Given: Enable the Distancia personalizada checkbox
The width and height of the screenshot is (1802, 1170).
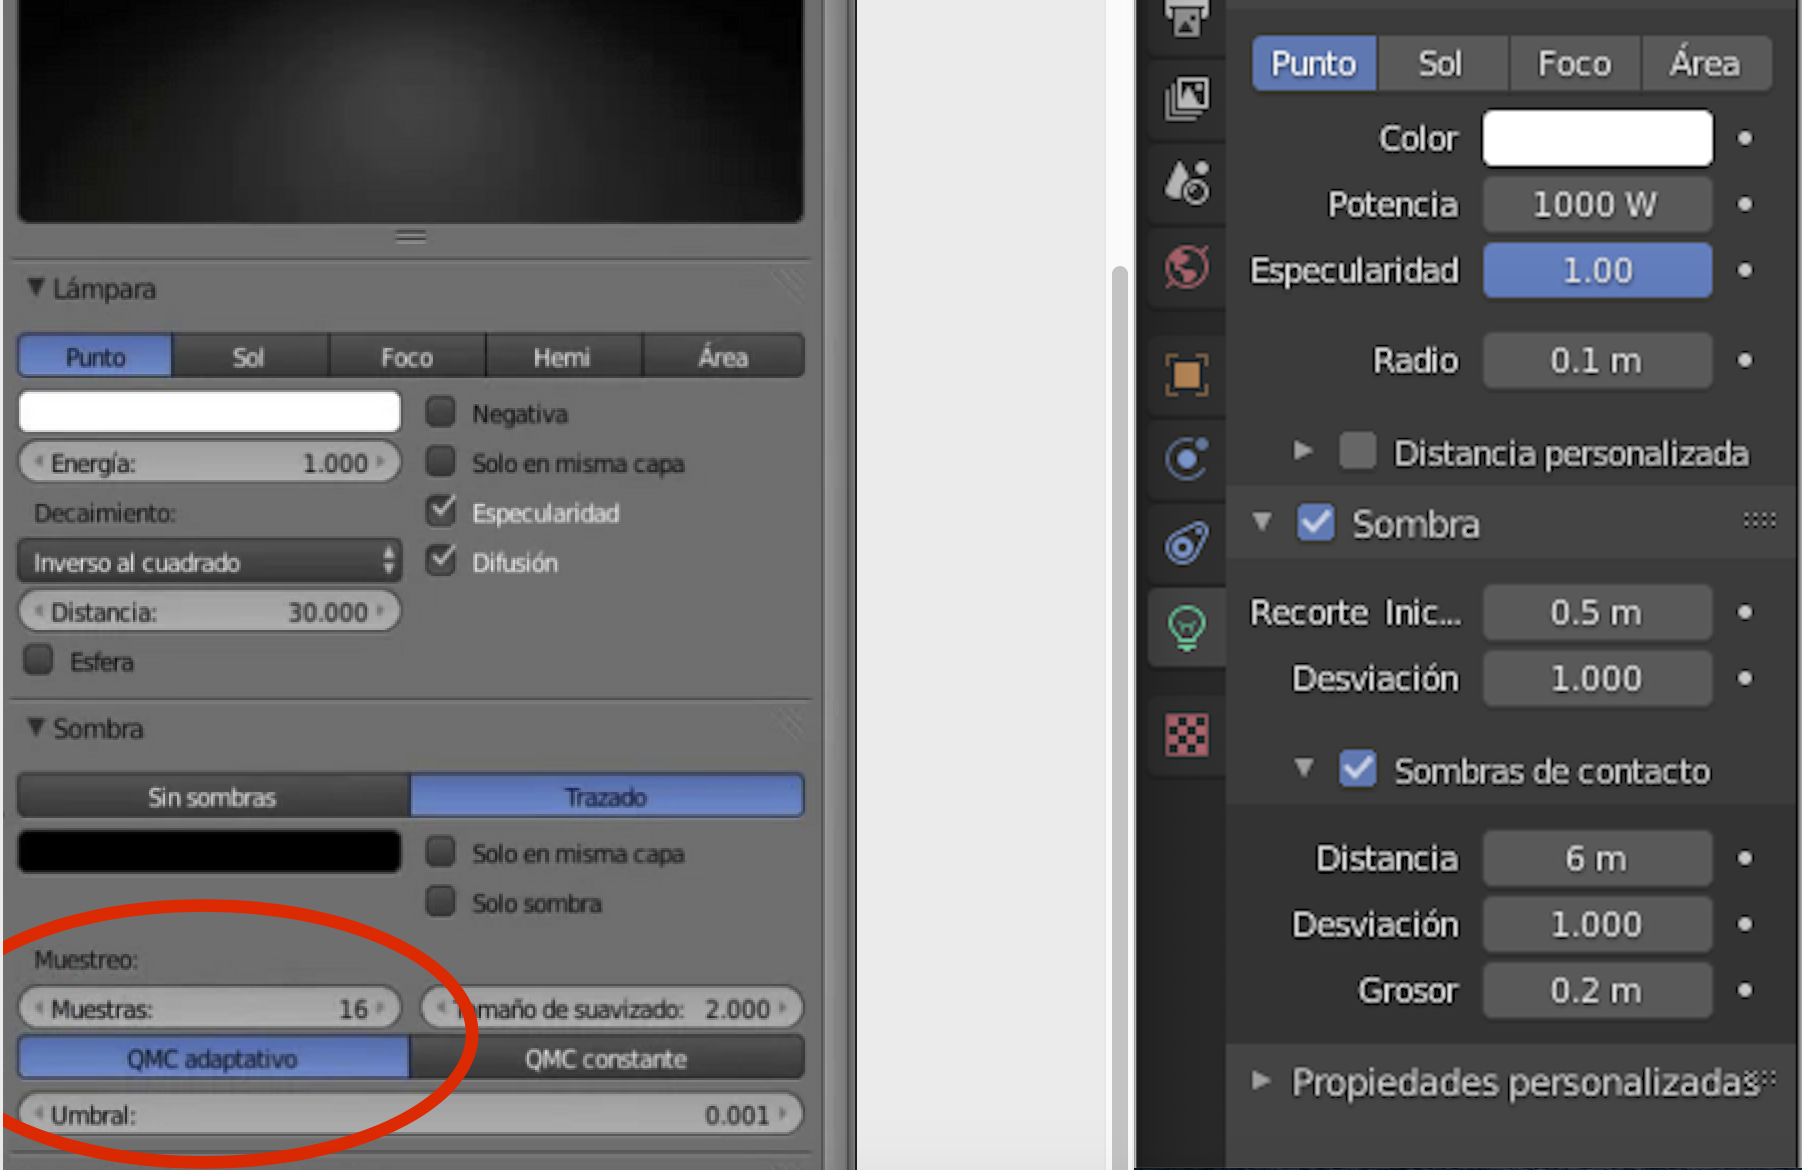Looking at the screenshot, I should [x=1358, y=450].
